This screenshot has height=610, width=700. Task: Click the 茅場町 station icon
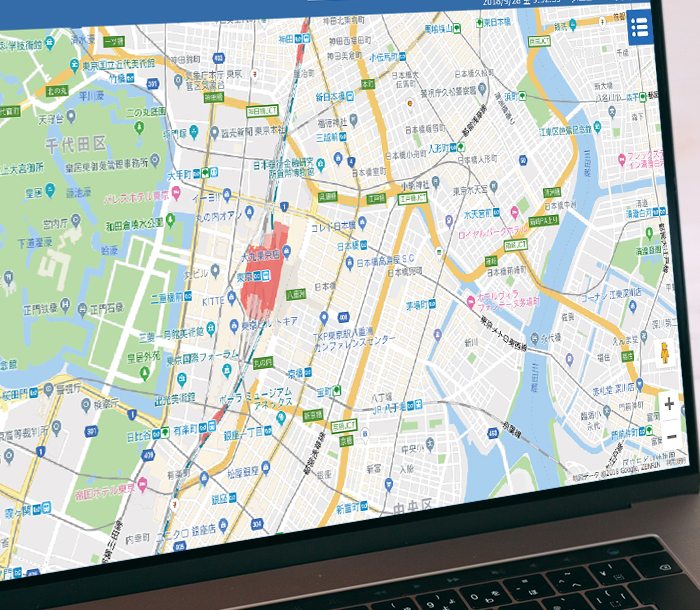[x=432, y=304]
